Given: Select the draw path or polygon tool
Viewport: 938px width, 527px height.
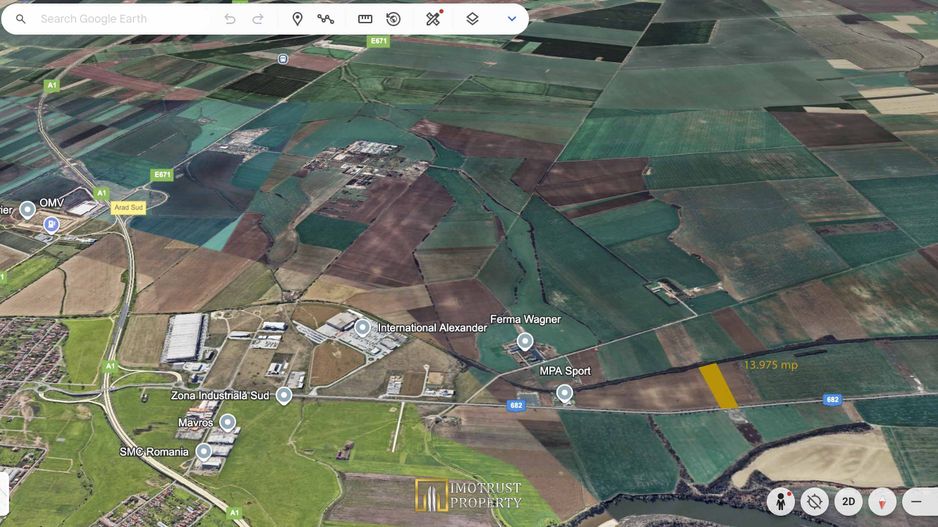Looking at the screenshot, I should click(x=326, y=19).
